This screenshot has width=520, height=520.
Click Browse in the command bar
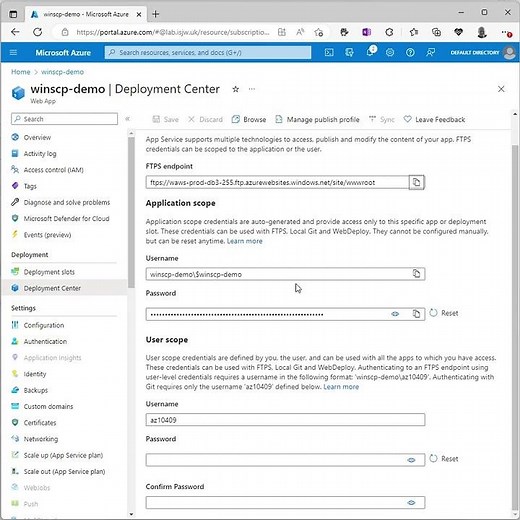coord(249,119)
